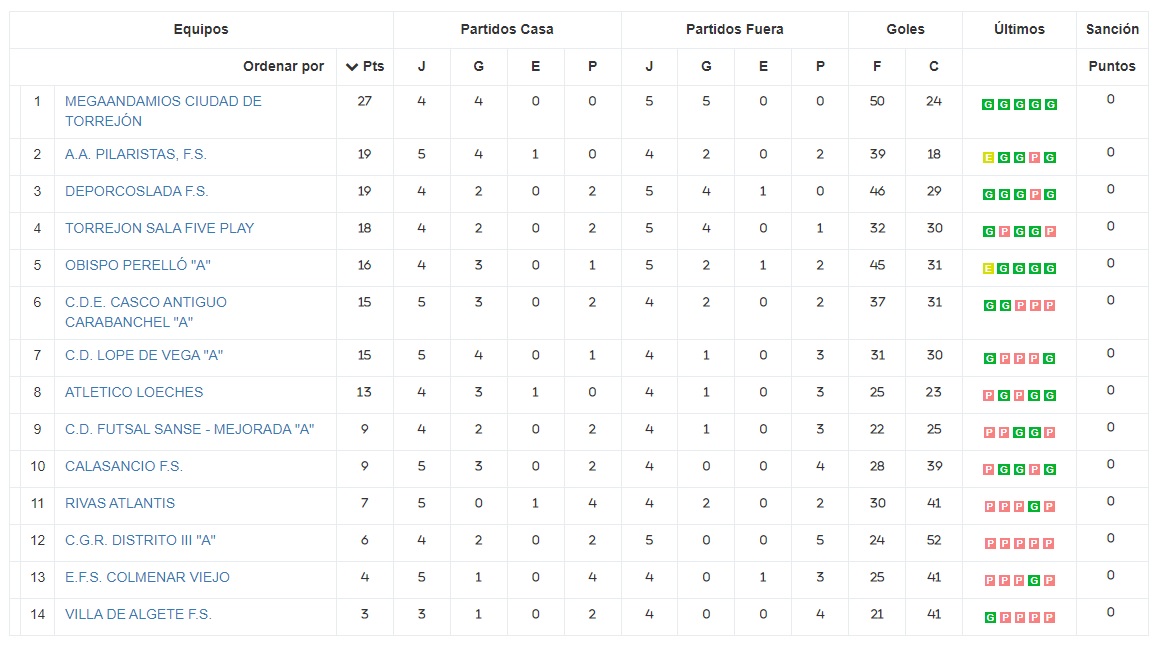
Task: Click goals against C column header
Action: tap(934, 67)
